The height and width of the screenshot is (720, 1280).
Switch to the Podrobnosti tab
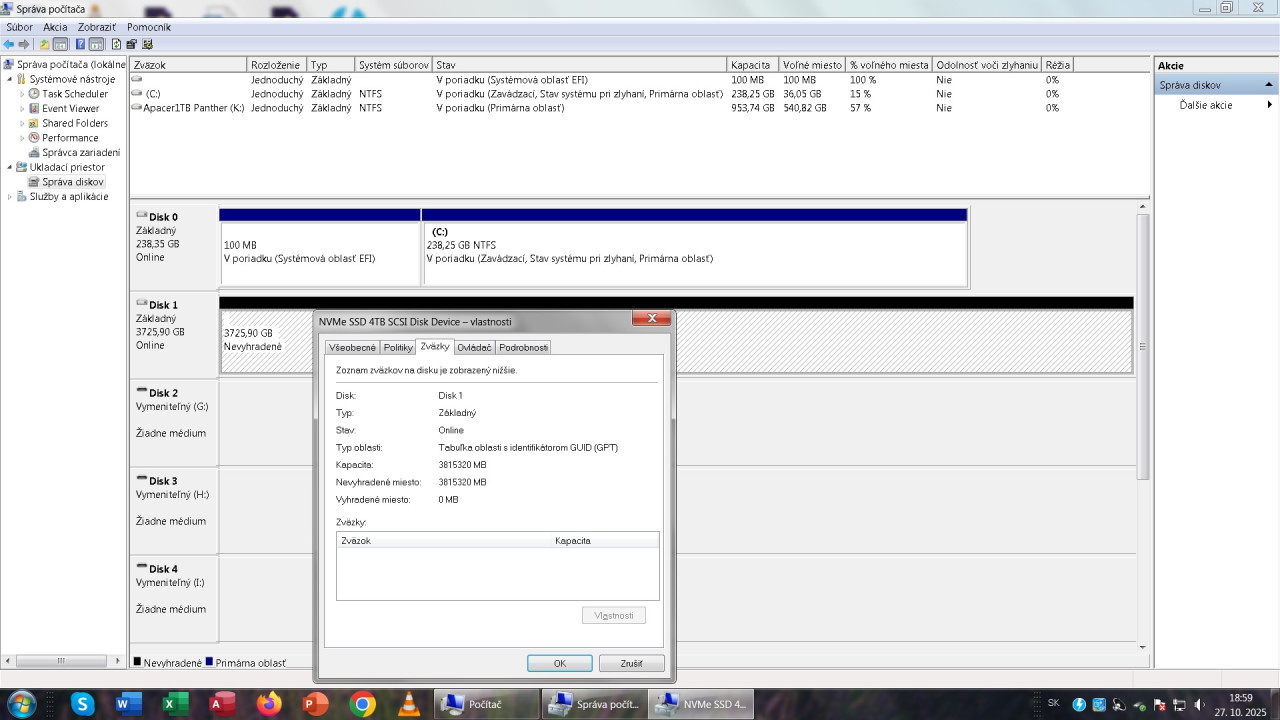coord(523,347)
